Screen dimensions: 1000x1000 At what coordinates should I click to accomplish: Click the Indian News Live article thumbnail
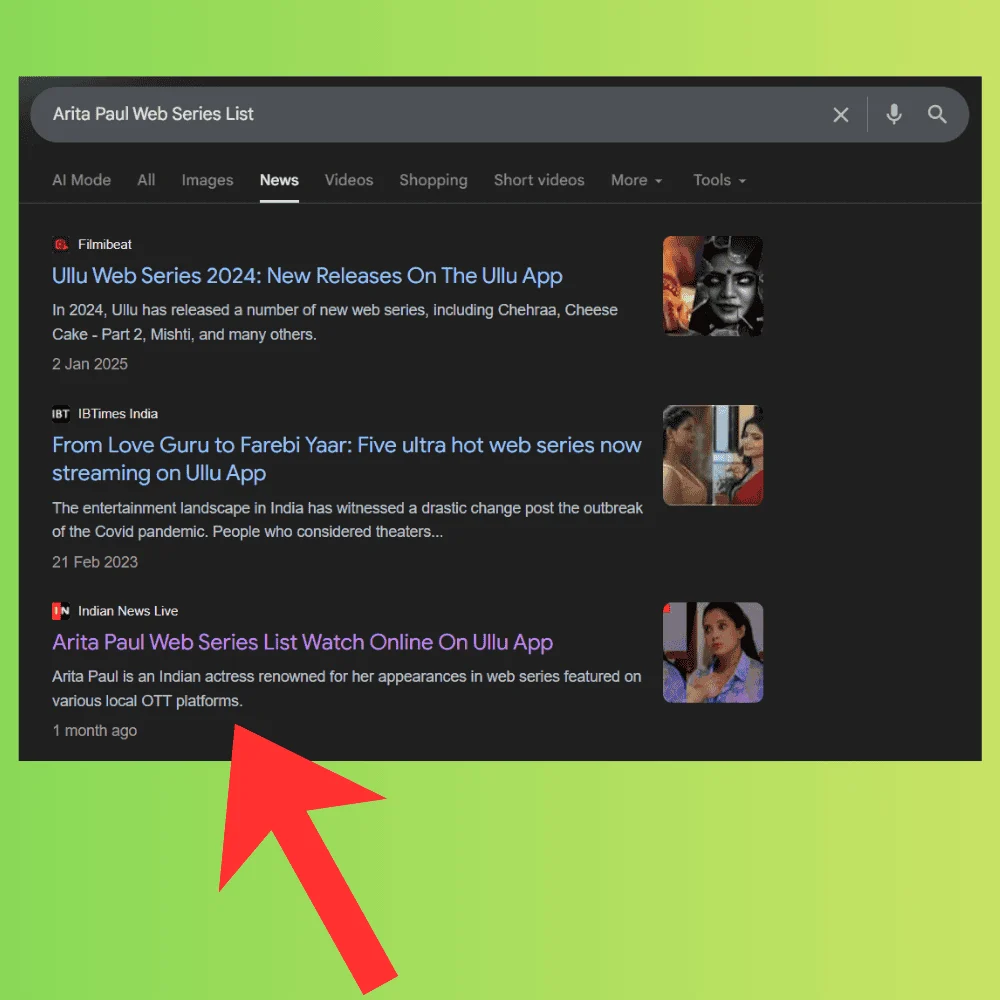(x=712, y=652)
